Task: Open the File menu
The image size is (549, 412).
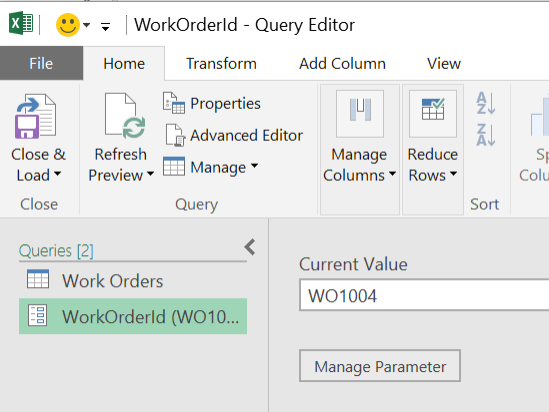Action: (x=41, y=63)
